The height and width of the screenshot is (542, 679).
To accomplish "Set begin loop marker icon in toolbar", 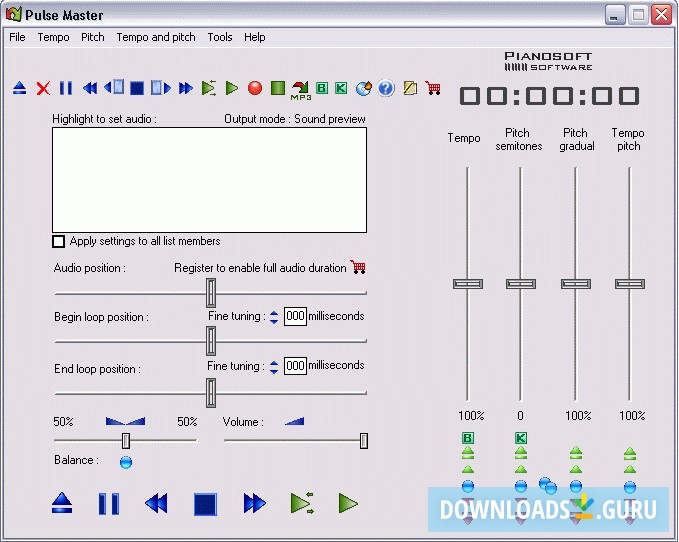I will [114, 87].
